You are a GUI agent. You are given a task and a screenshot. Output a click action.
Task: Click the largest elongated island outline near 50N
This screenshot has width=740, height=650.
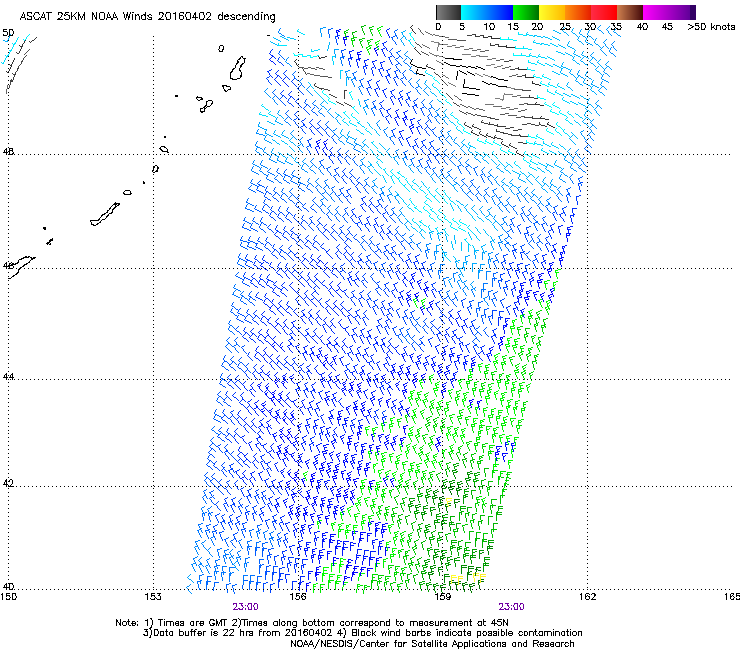pyautogui.click(x=237, y=68)
